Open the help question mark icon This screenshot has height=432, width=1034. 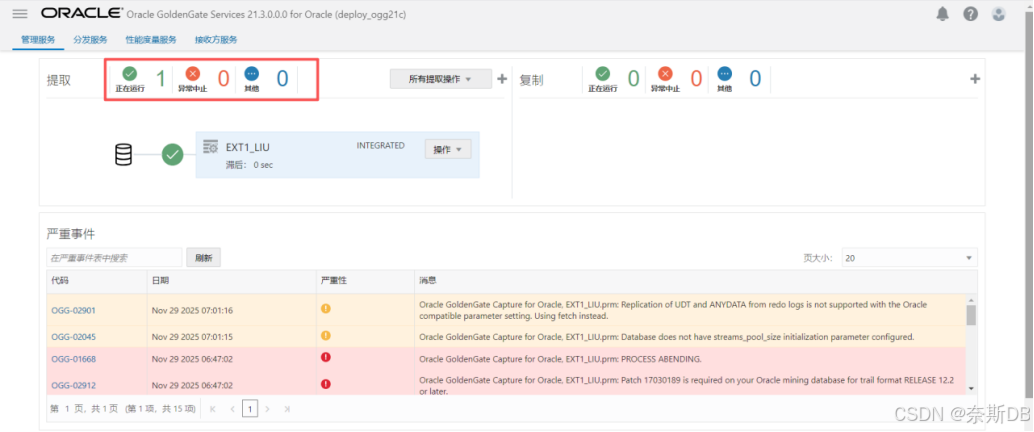[970, 14]
